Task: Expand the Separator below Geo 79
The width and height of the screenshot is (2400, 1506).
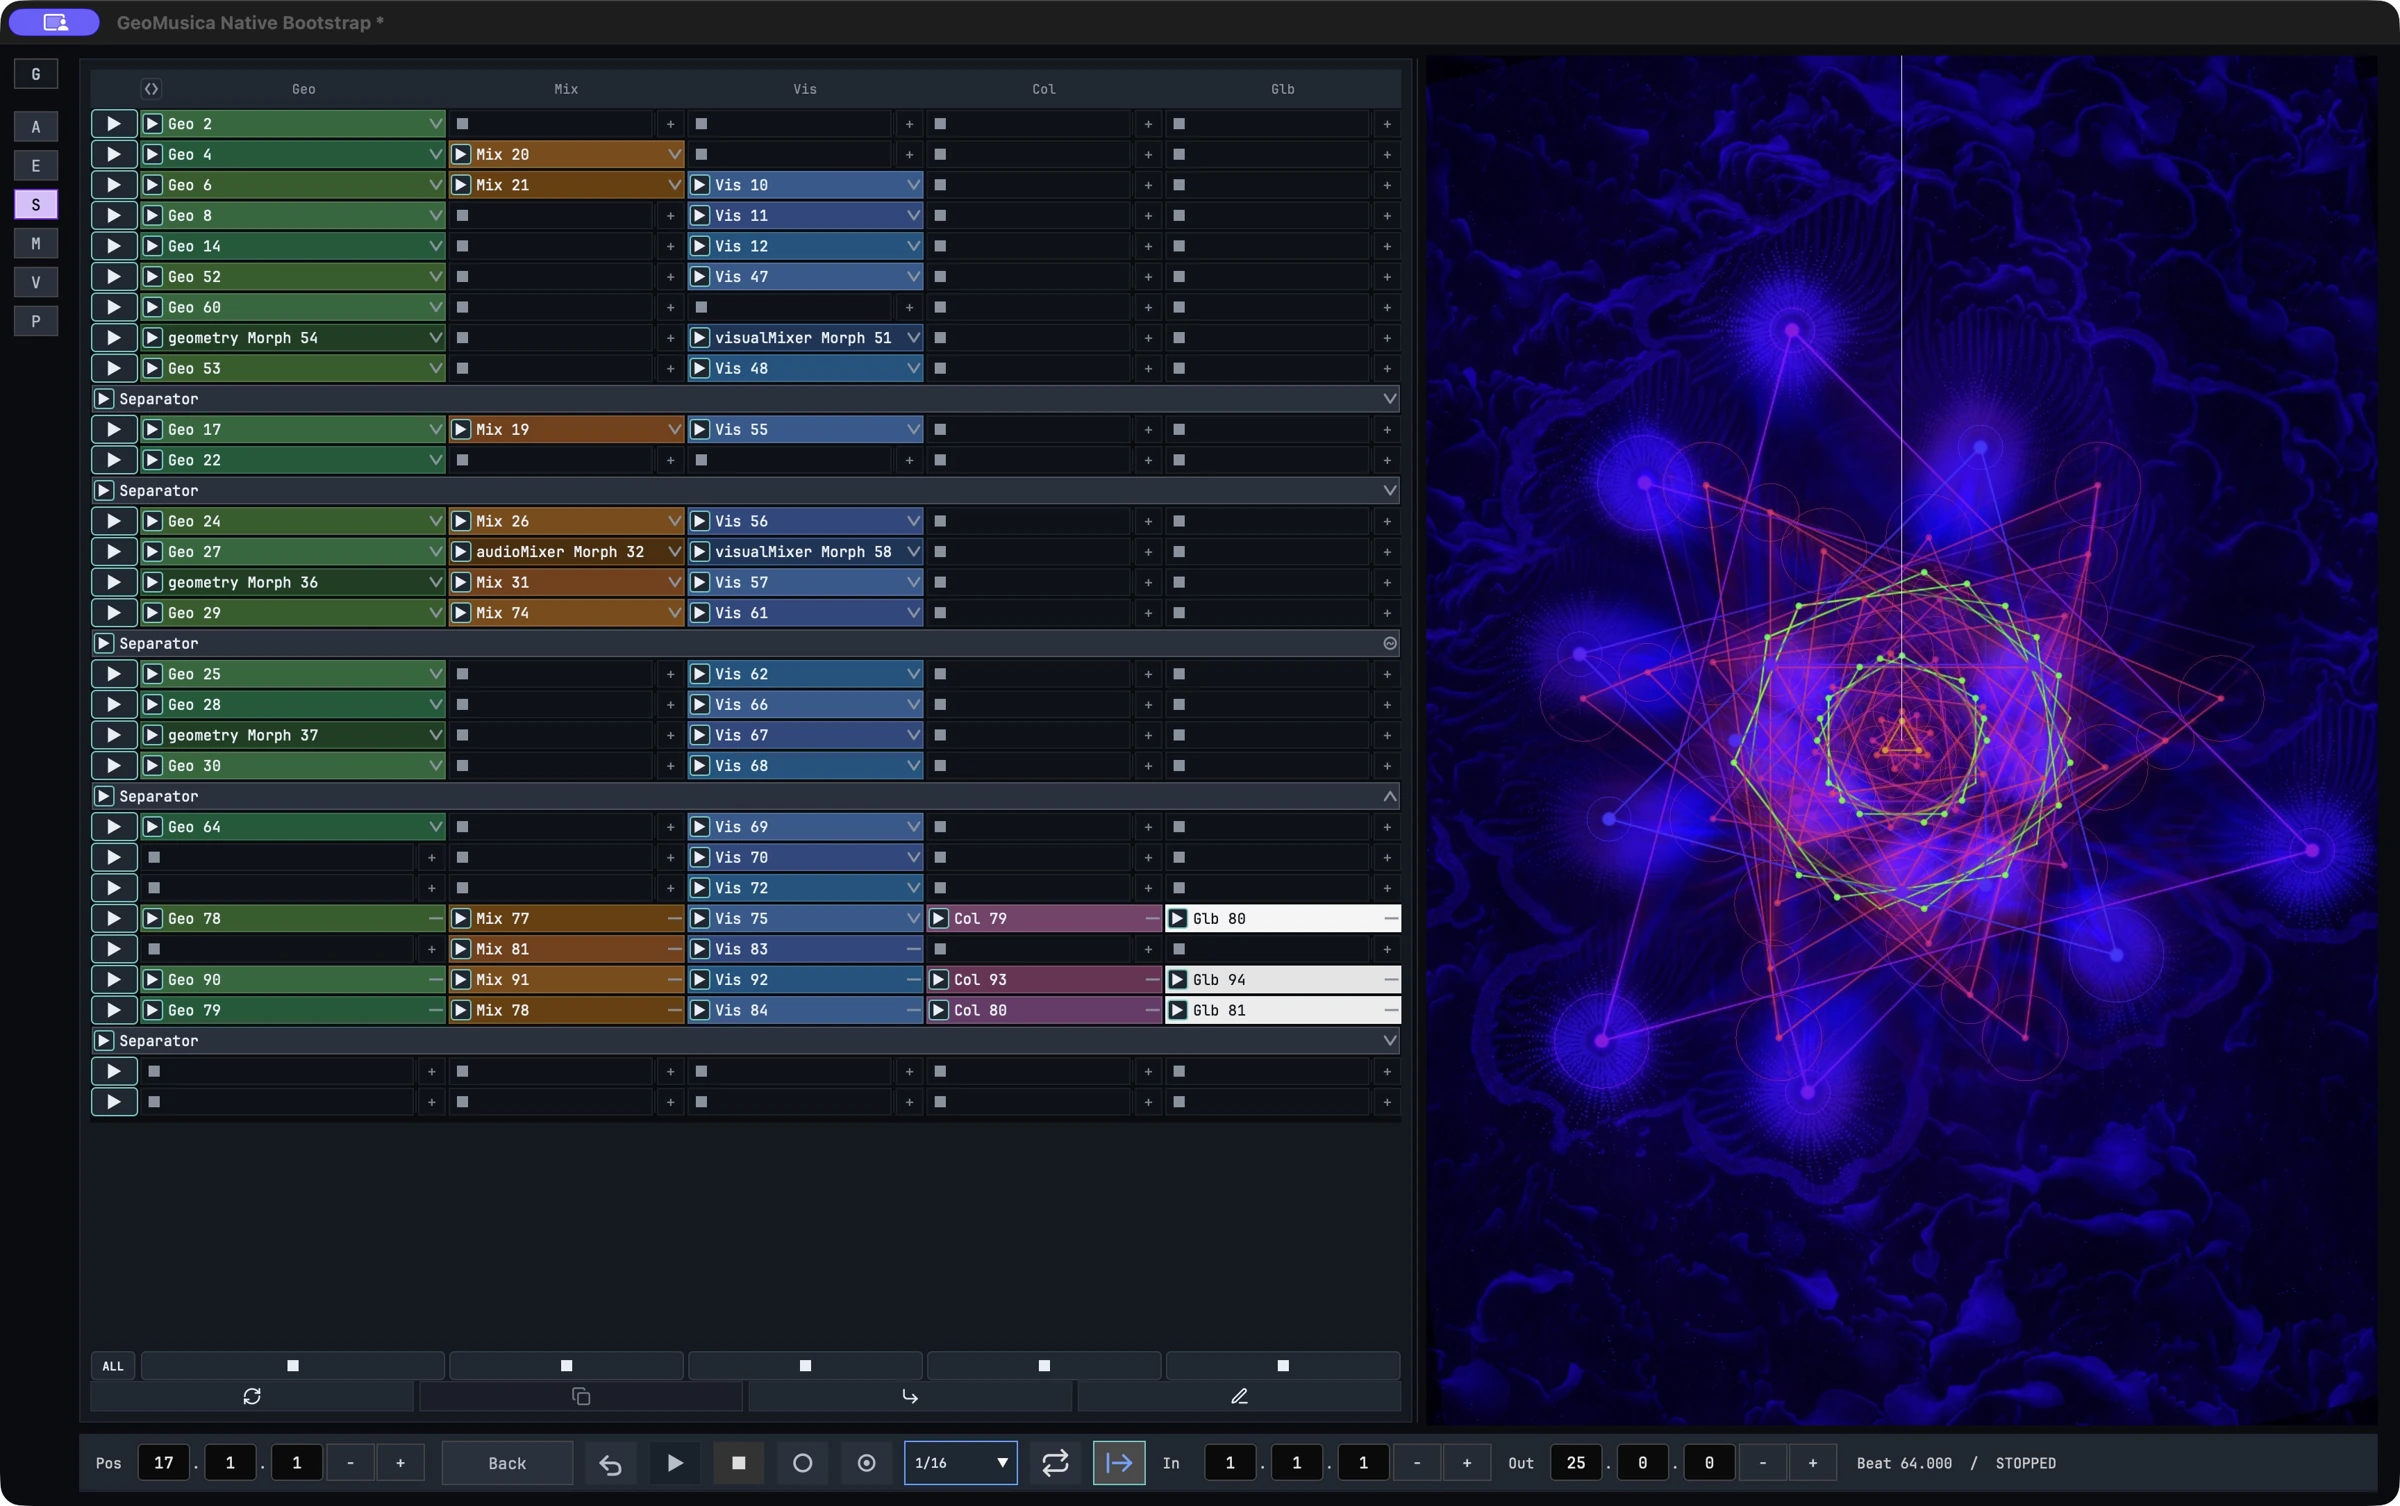Action: [1390, 1041]
